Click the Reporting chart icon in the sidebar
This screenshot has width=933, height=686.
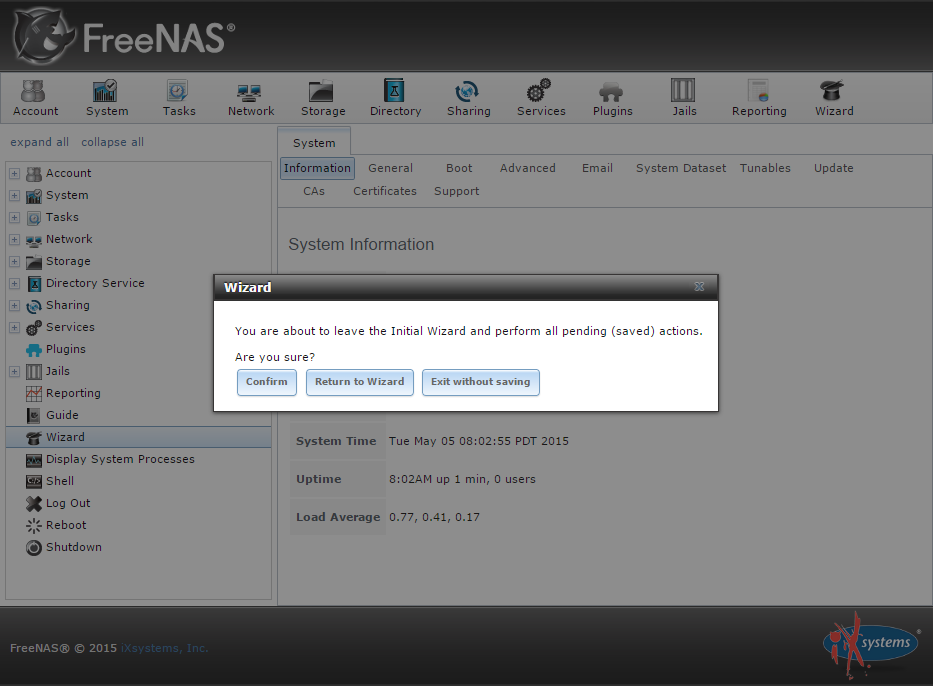(x=34, y=393)
